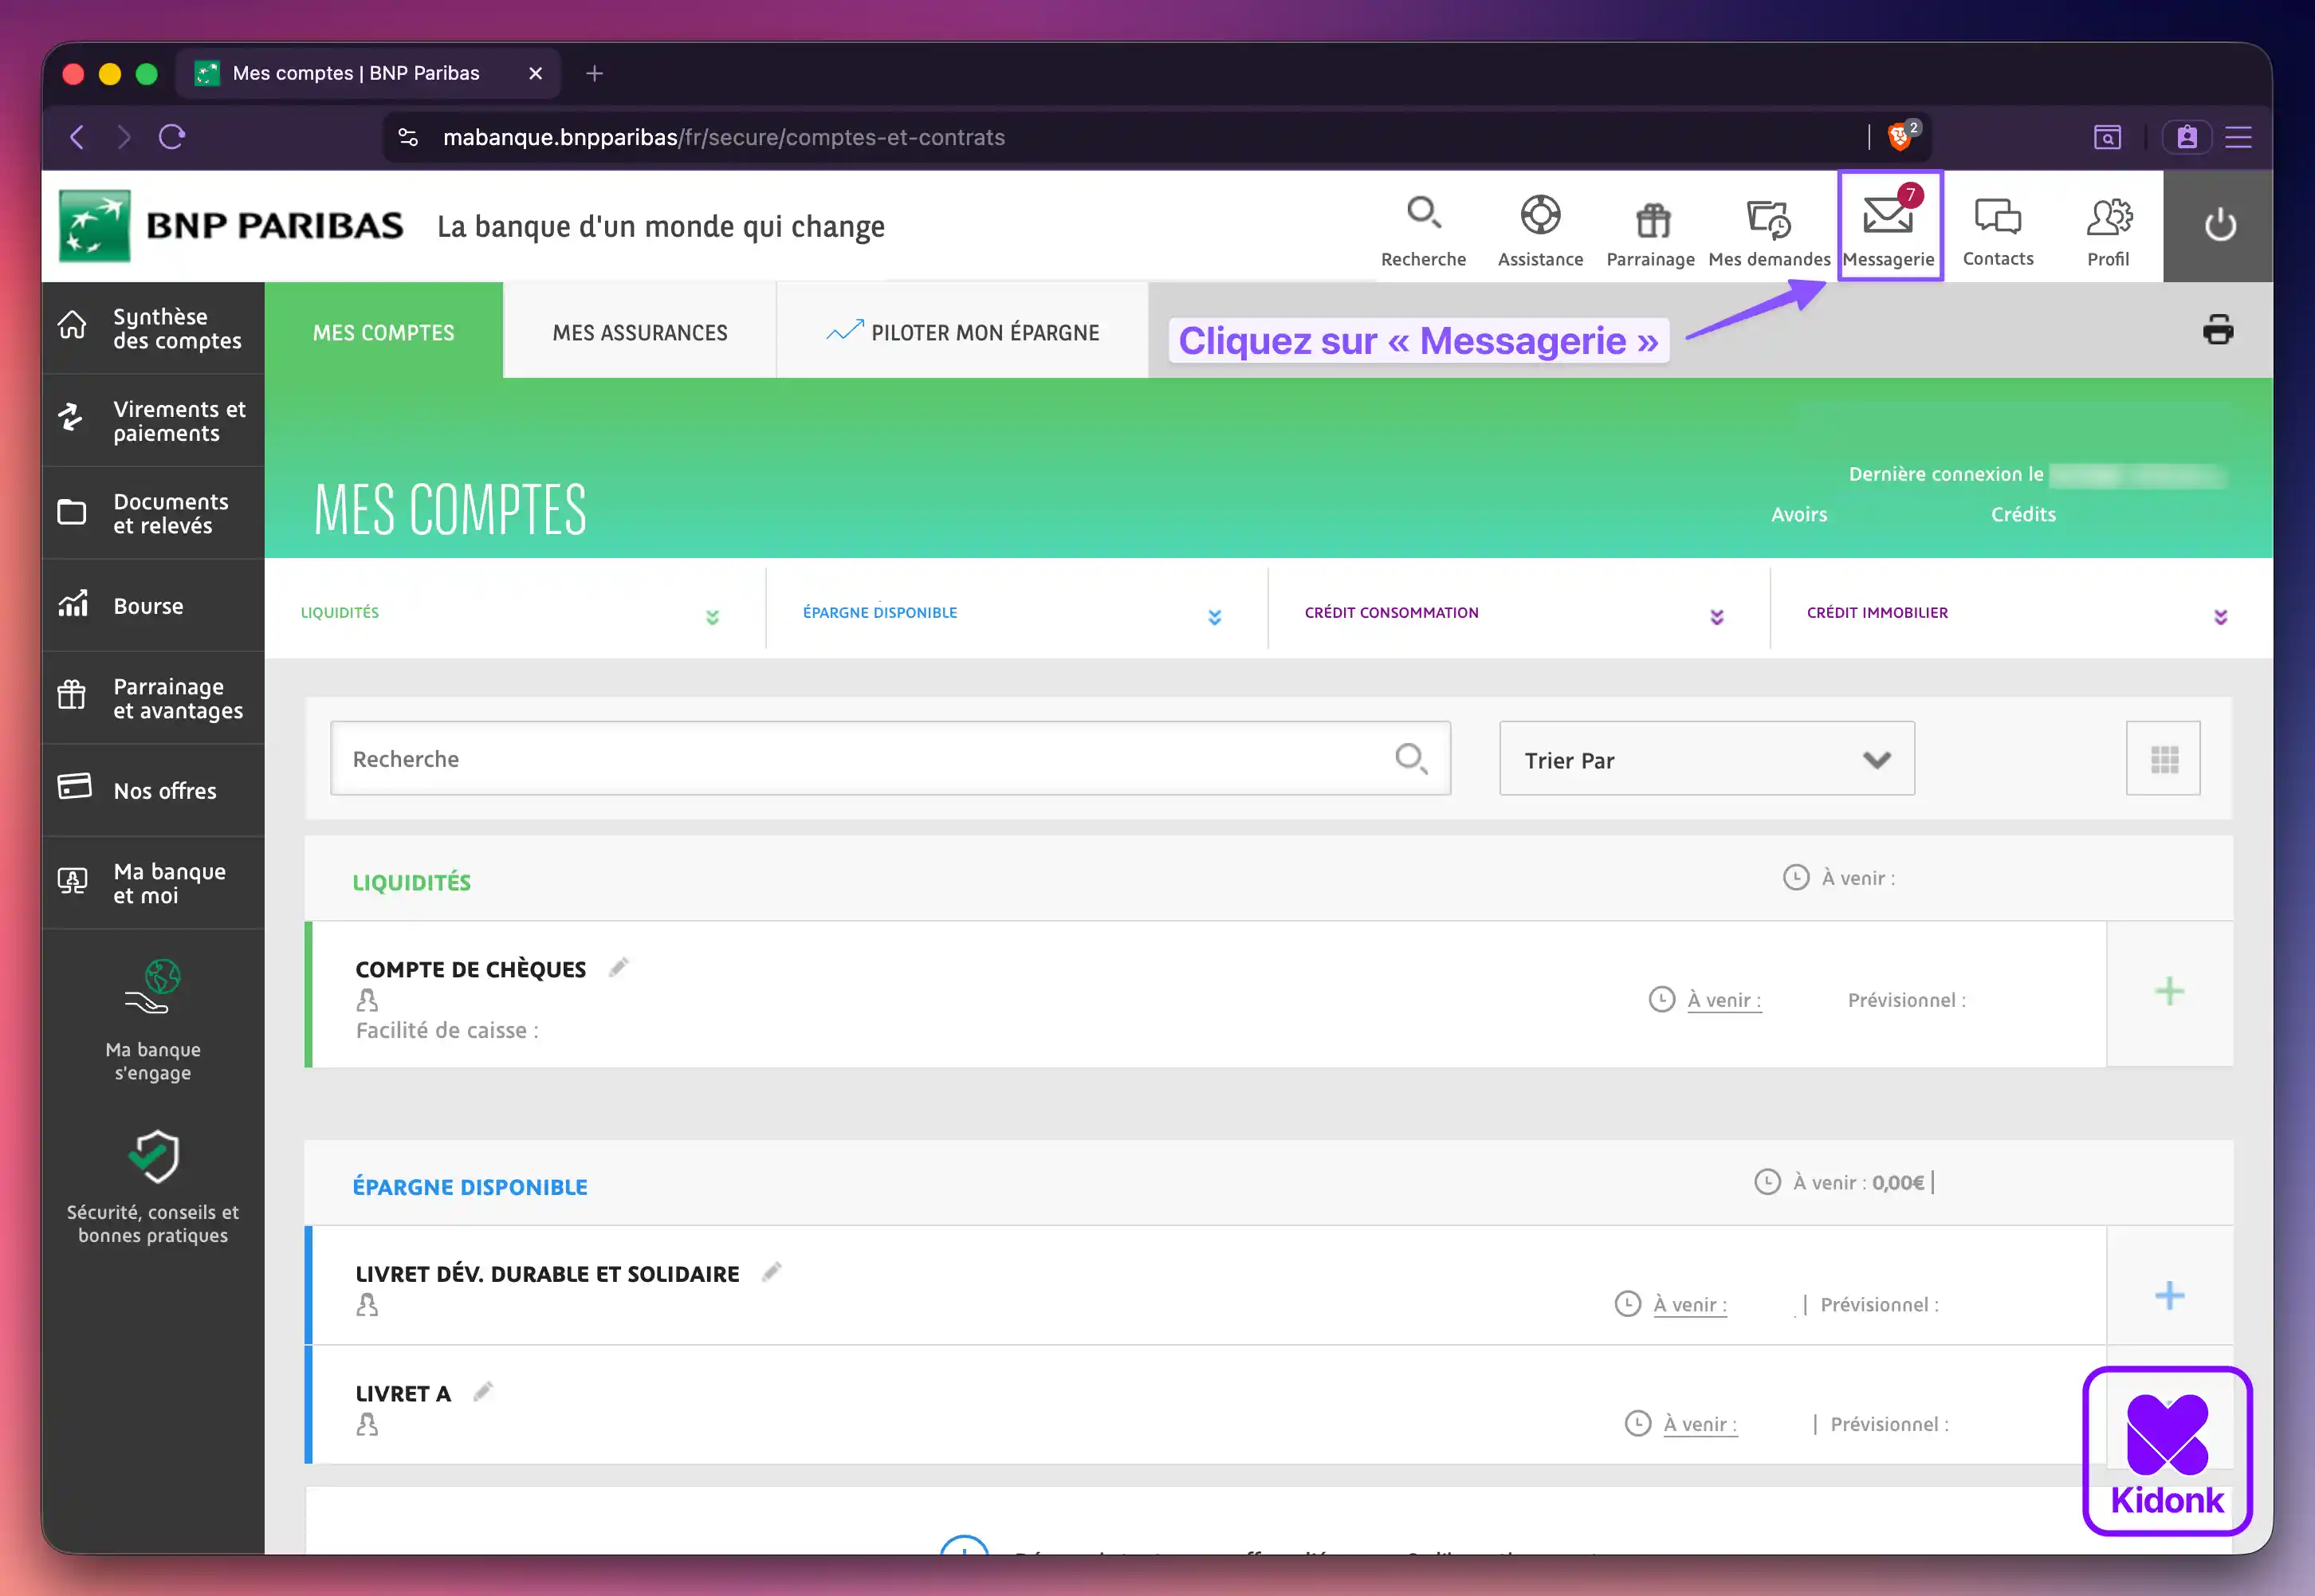Image resolution: width=2315 pixels, height=1596 pixels.
Task: Expand the Crédit immobilier chevron
Action: pyautogui.click(x=2220, y=617)
